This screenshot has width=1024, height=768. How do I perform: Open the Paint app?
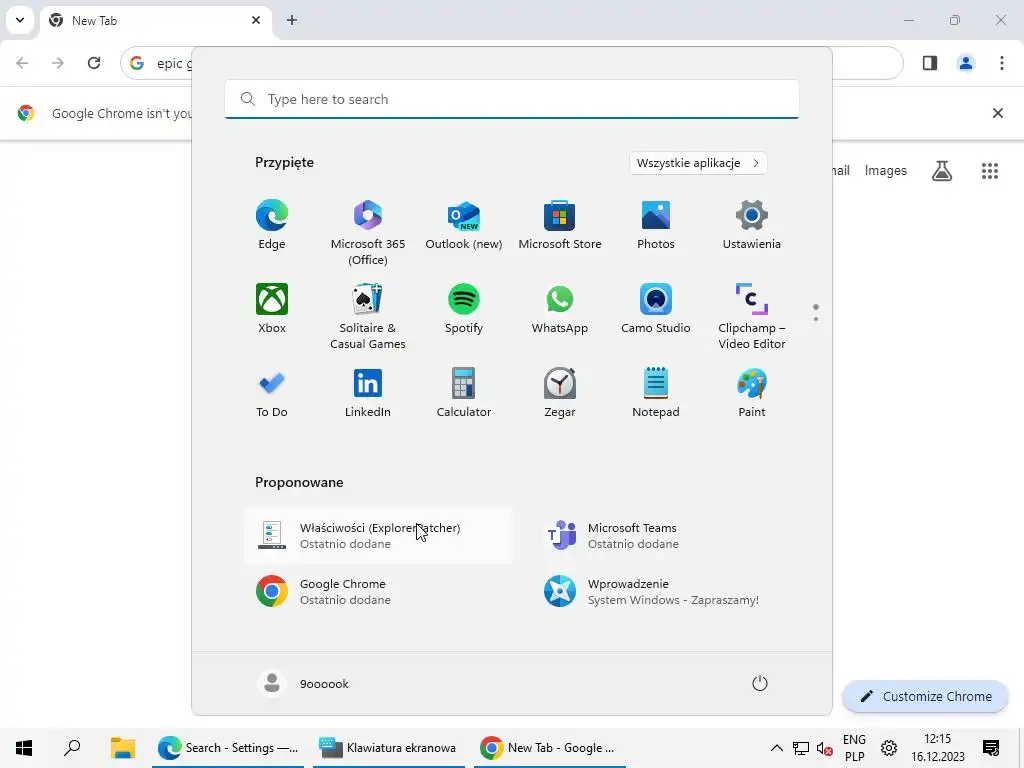752,393
